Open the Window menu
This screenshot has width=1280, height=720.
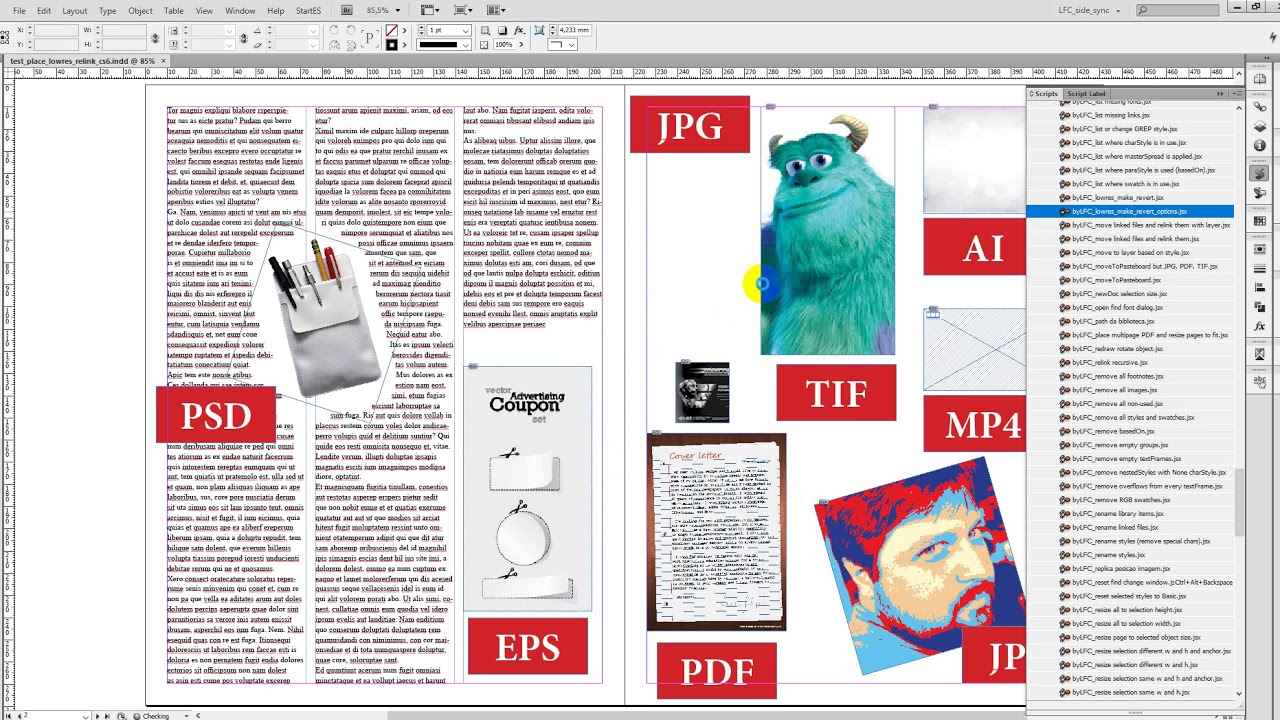(x=240, y=11)
